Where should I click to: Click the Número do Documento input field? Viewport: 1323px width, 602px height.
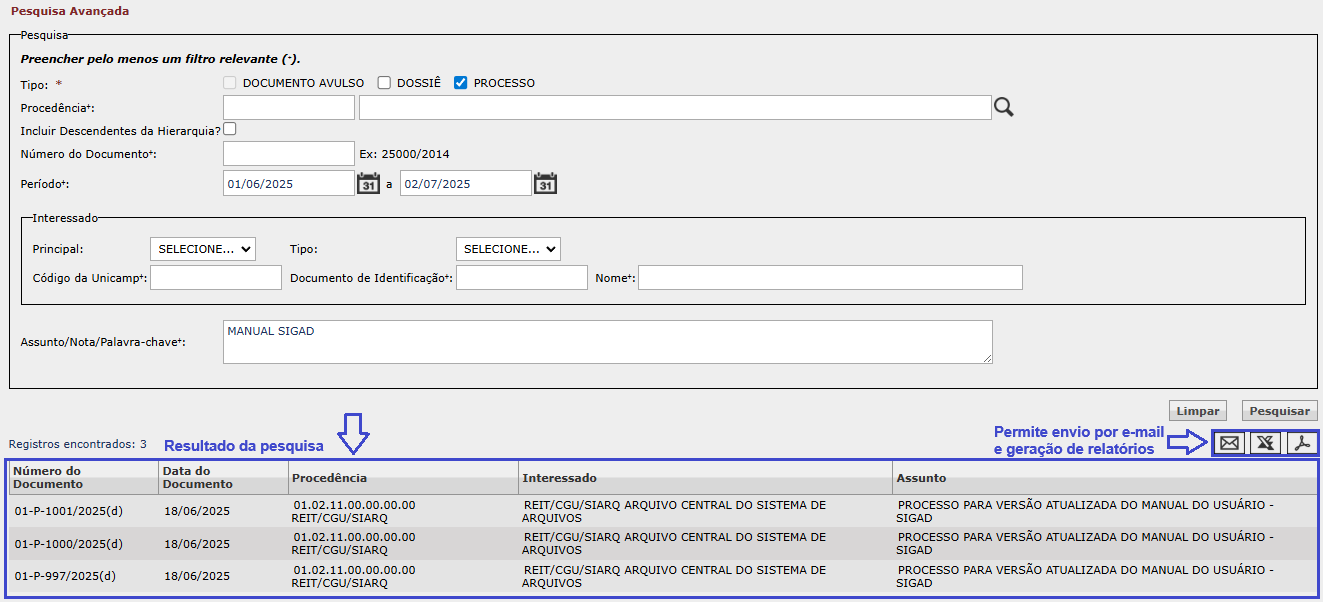point(288,154)
